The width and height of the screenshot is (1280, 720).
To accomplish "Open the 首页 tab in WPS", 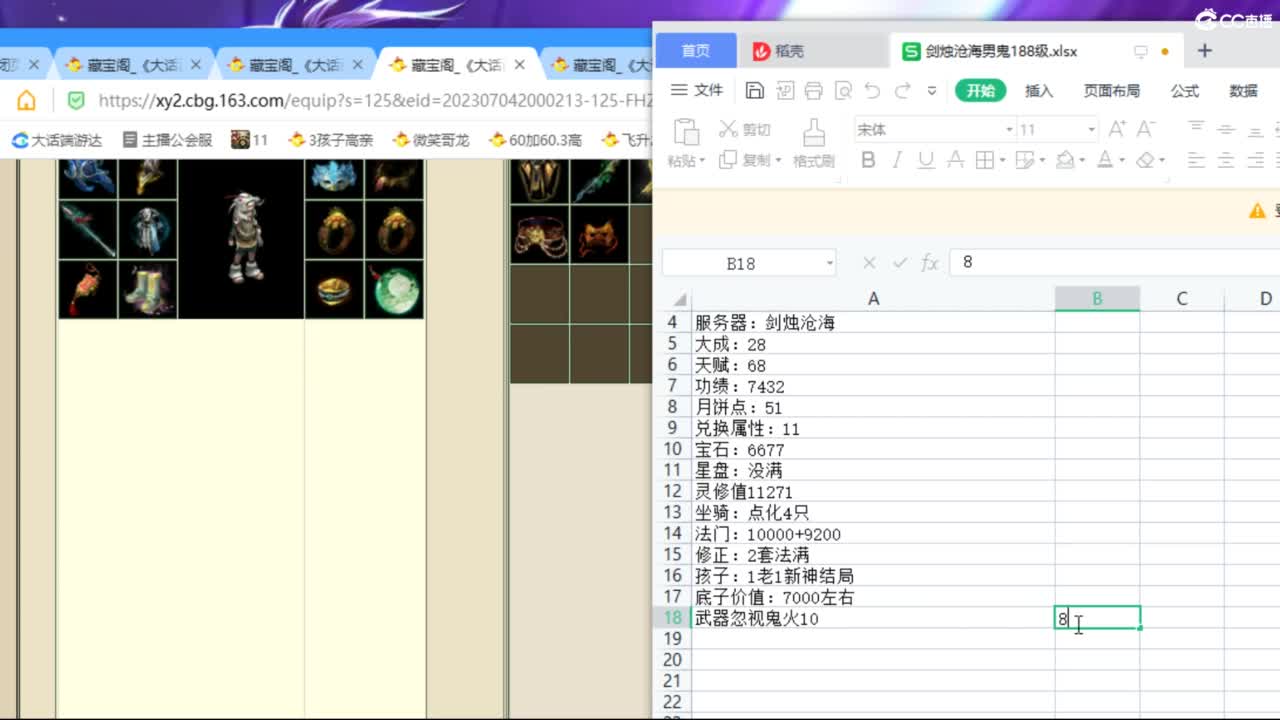I will click(696, 51).
